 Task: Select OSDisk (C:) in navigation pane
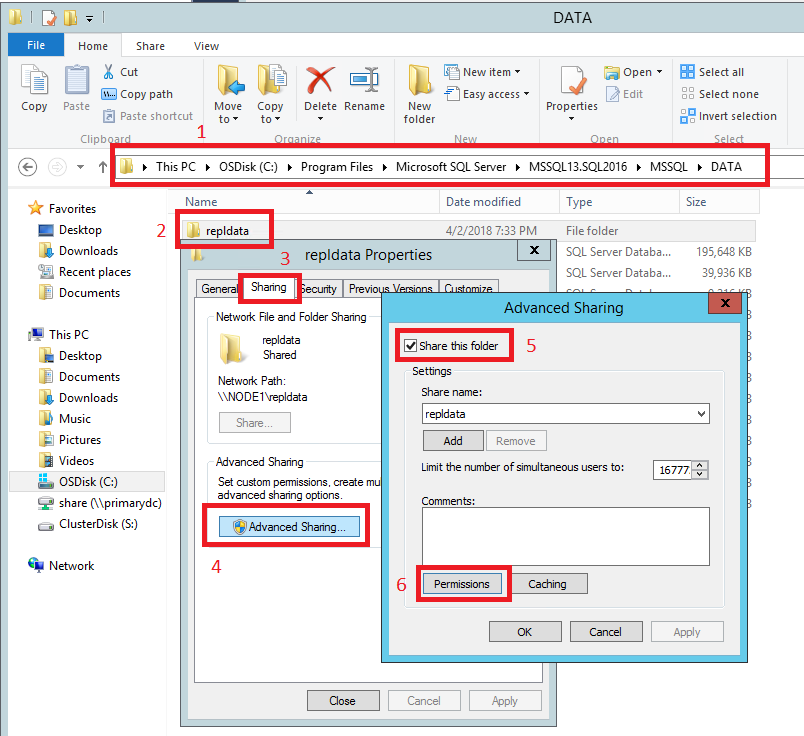pos(79,482)
